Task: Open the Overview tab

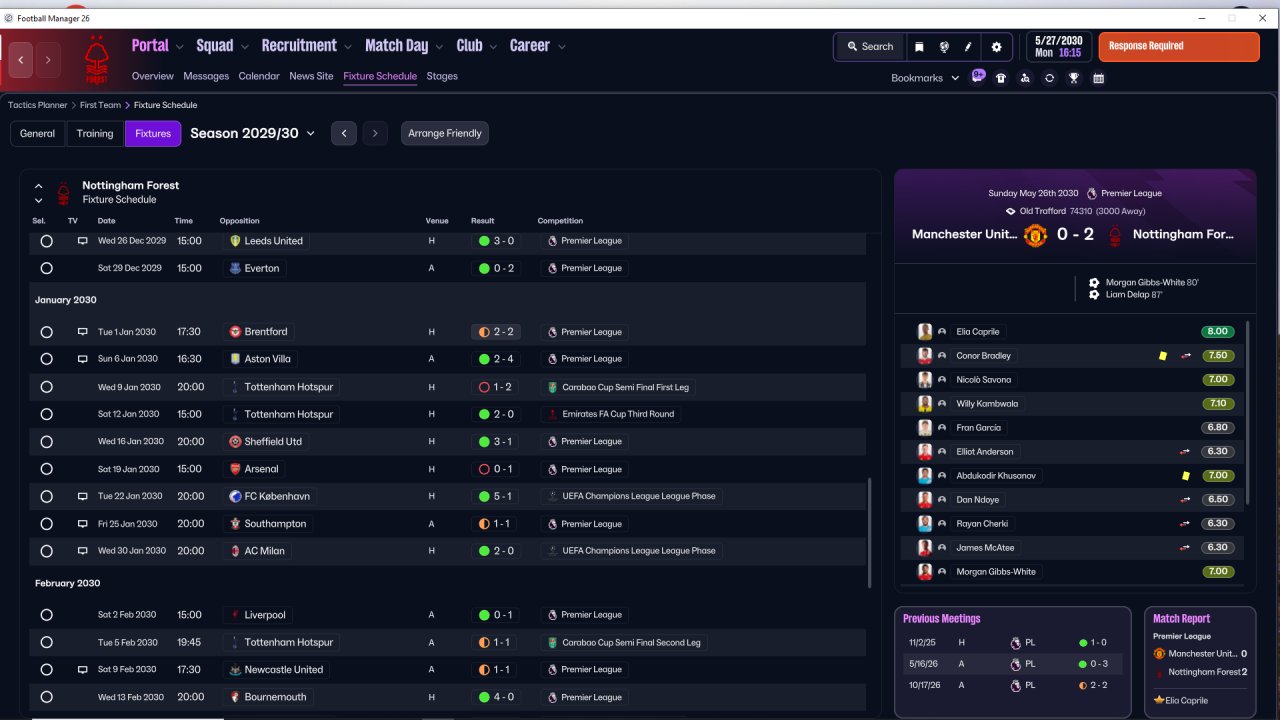Action: 153,76
